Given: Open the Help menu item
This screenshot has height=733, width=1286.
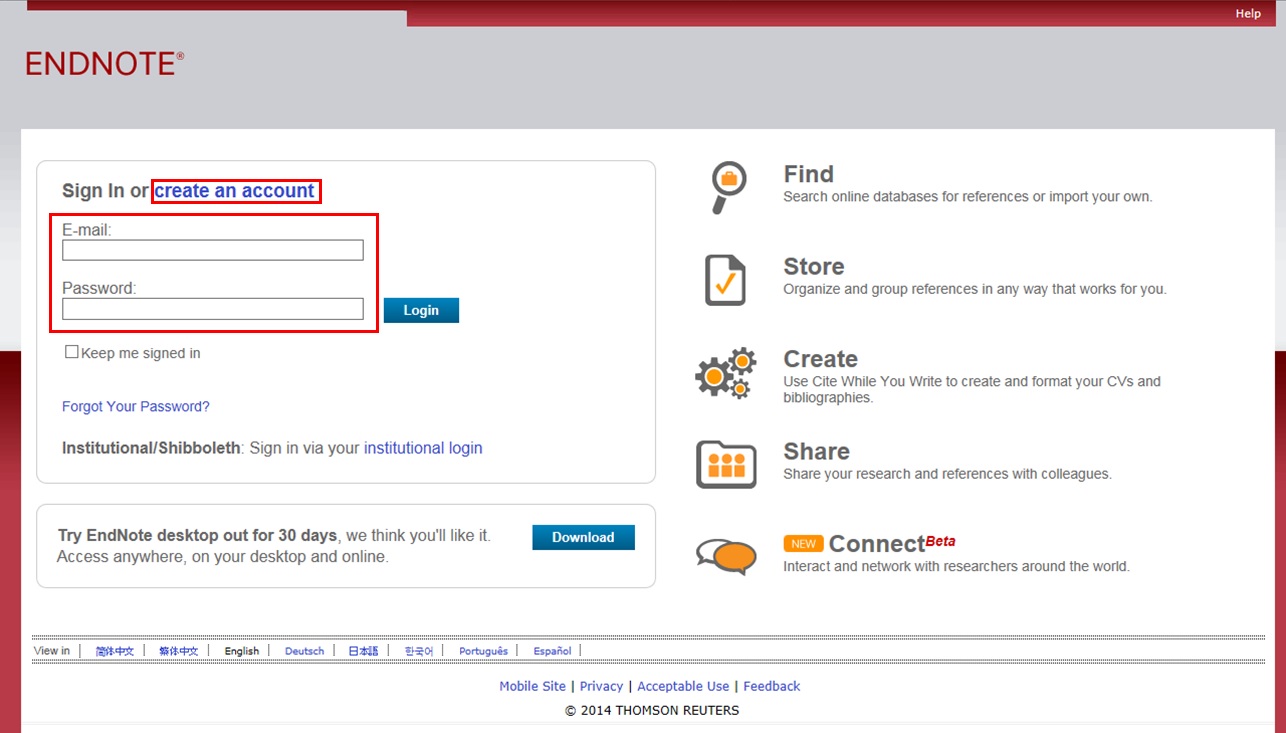Looking at the screenshot, I should pos(1247,14).
